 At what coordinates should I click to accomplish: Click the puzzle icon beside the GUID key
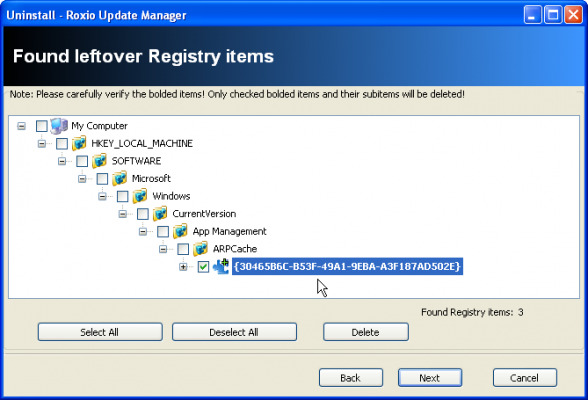[x=221, y=266]
